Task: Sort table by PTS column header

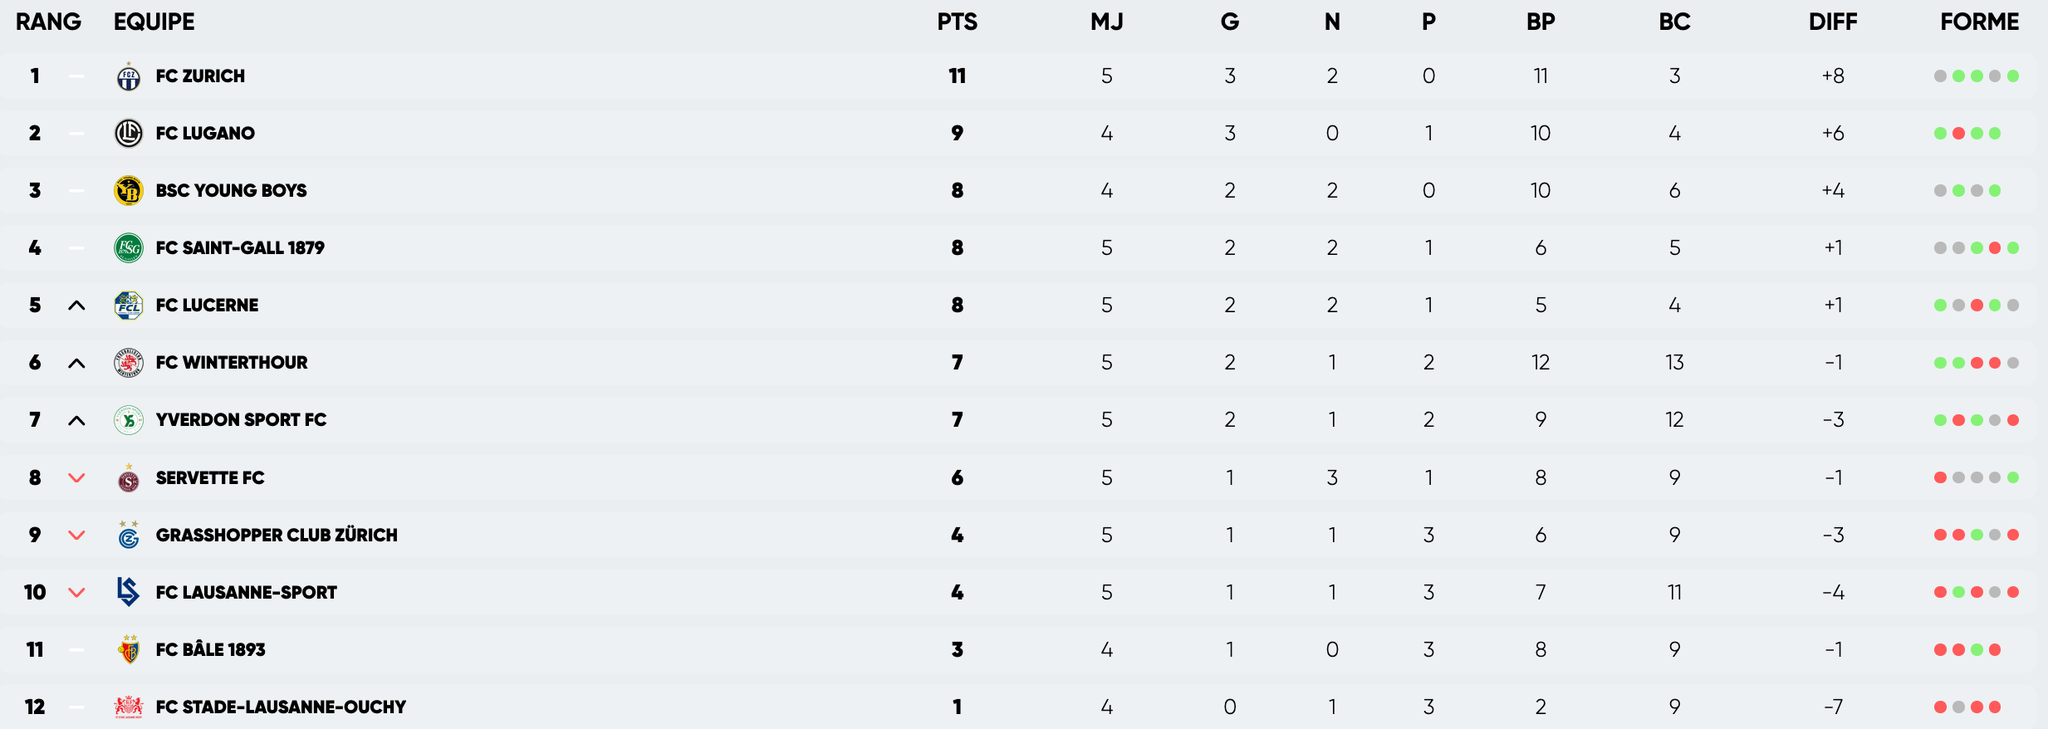Action: click(957, 22)
